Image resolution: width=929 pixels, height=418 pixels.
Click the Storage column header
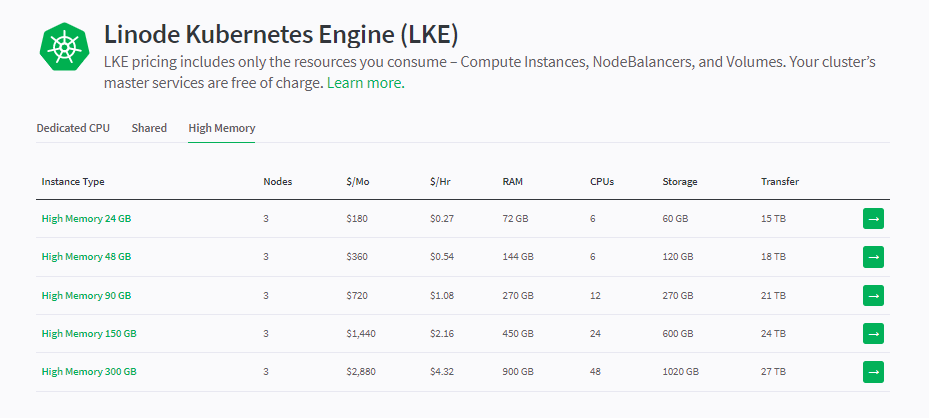(680, 182)
